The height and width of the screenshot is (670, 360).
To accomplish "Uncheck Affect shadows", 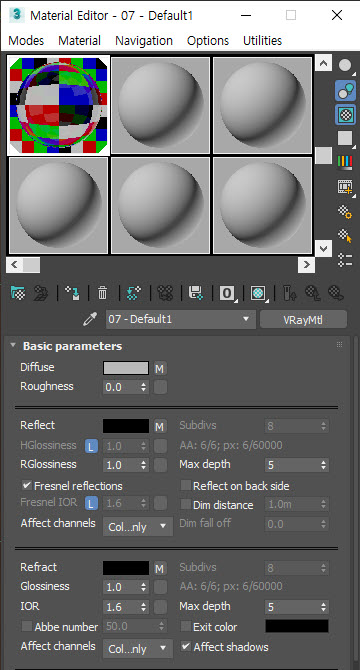I will [185, 646].
